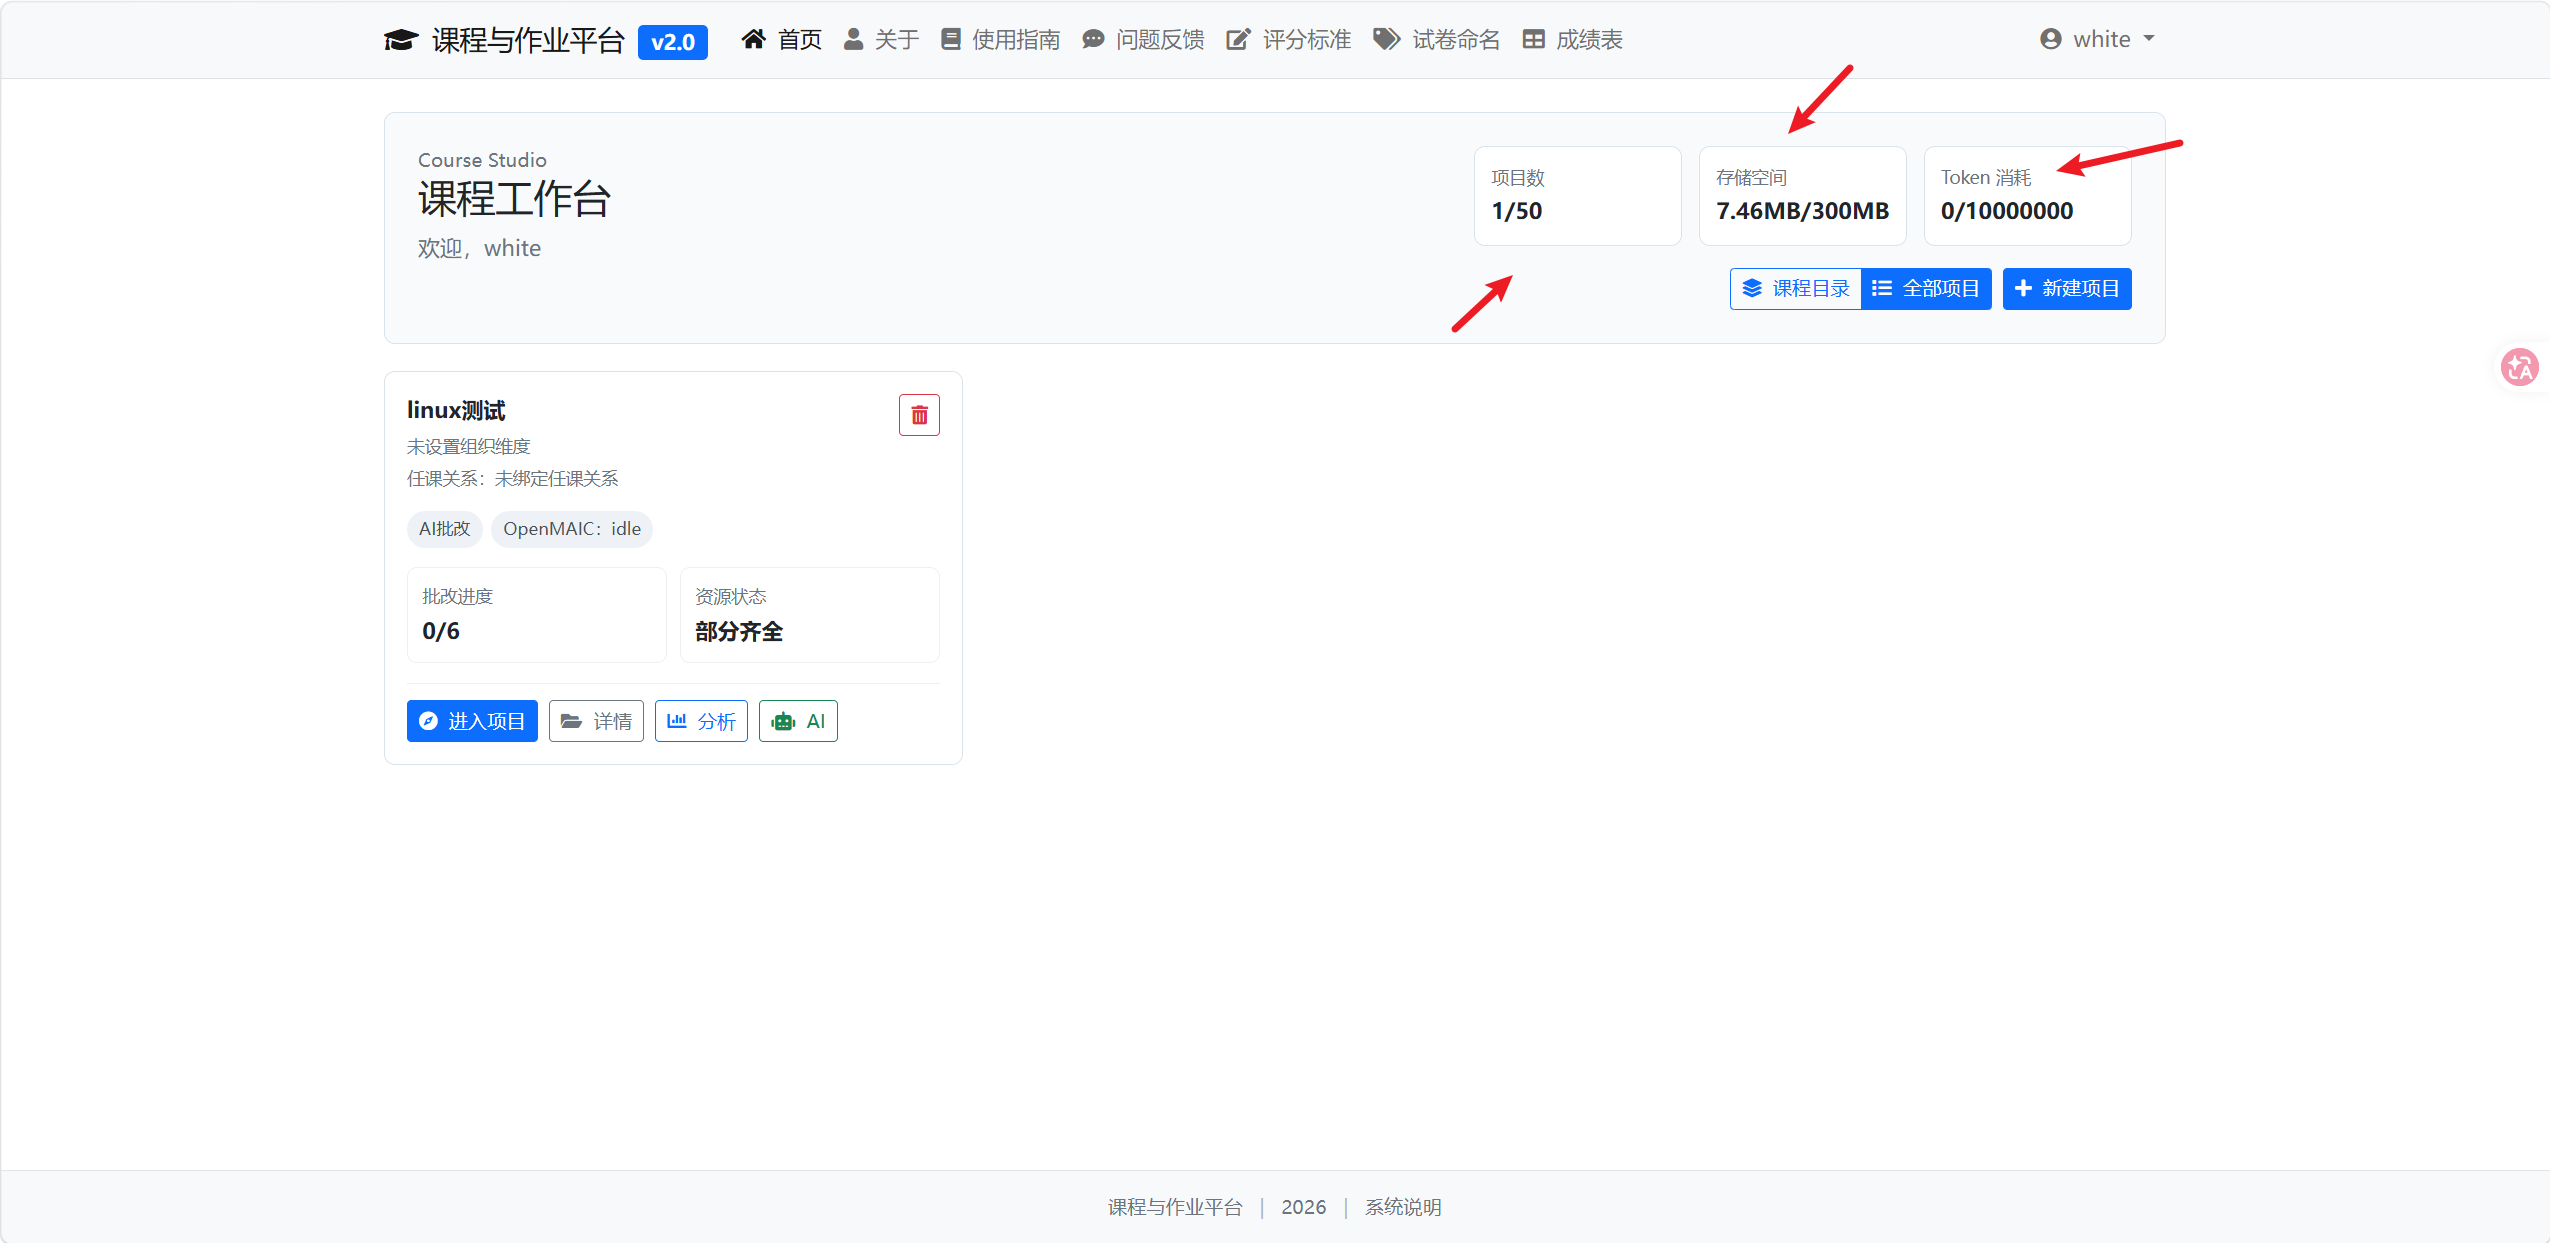The height and width of the screenshot is (1243, 2550).
Task: Open the 关于 page
Action: (881, 39)
